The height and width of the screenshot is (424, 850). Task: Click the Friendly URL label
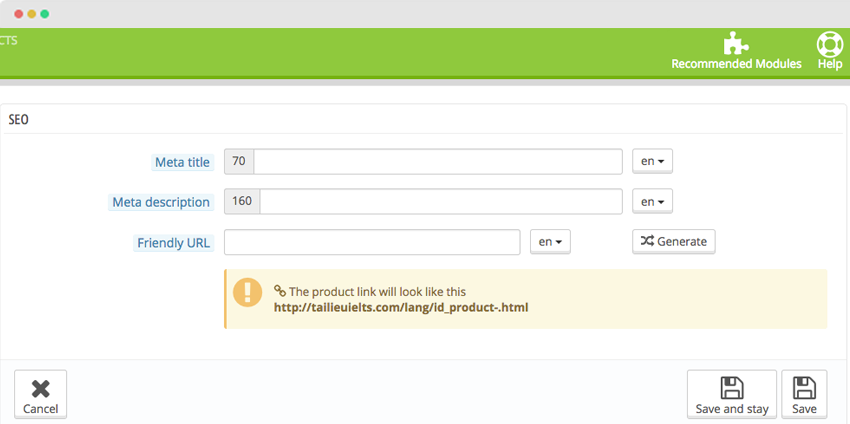(173, 242)
